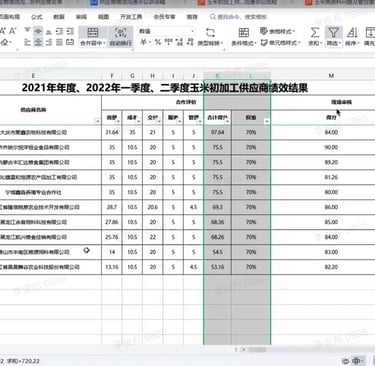Click the horizontal scrollbar thumb
Image resolution: width=375 pixels, height=366 pixels.
click(x=257, y=350)
